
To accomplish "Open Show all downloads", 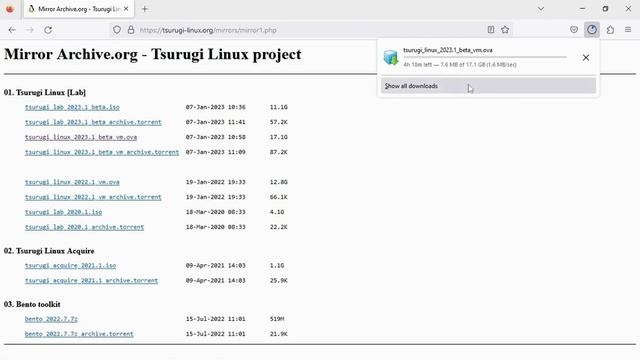I will [488, 86].
